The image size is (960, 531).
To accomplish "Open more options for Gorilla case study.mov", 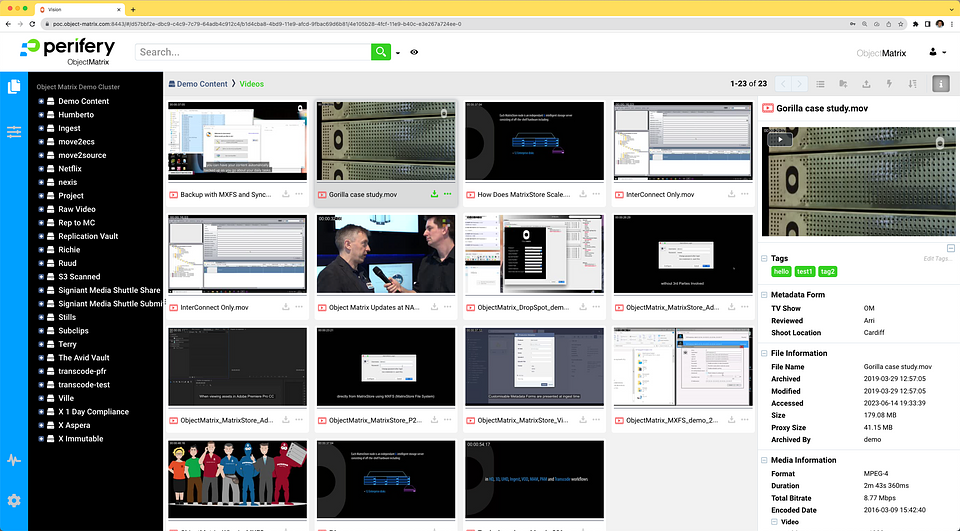I will 447,194.
